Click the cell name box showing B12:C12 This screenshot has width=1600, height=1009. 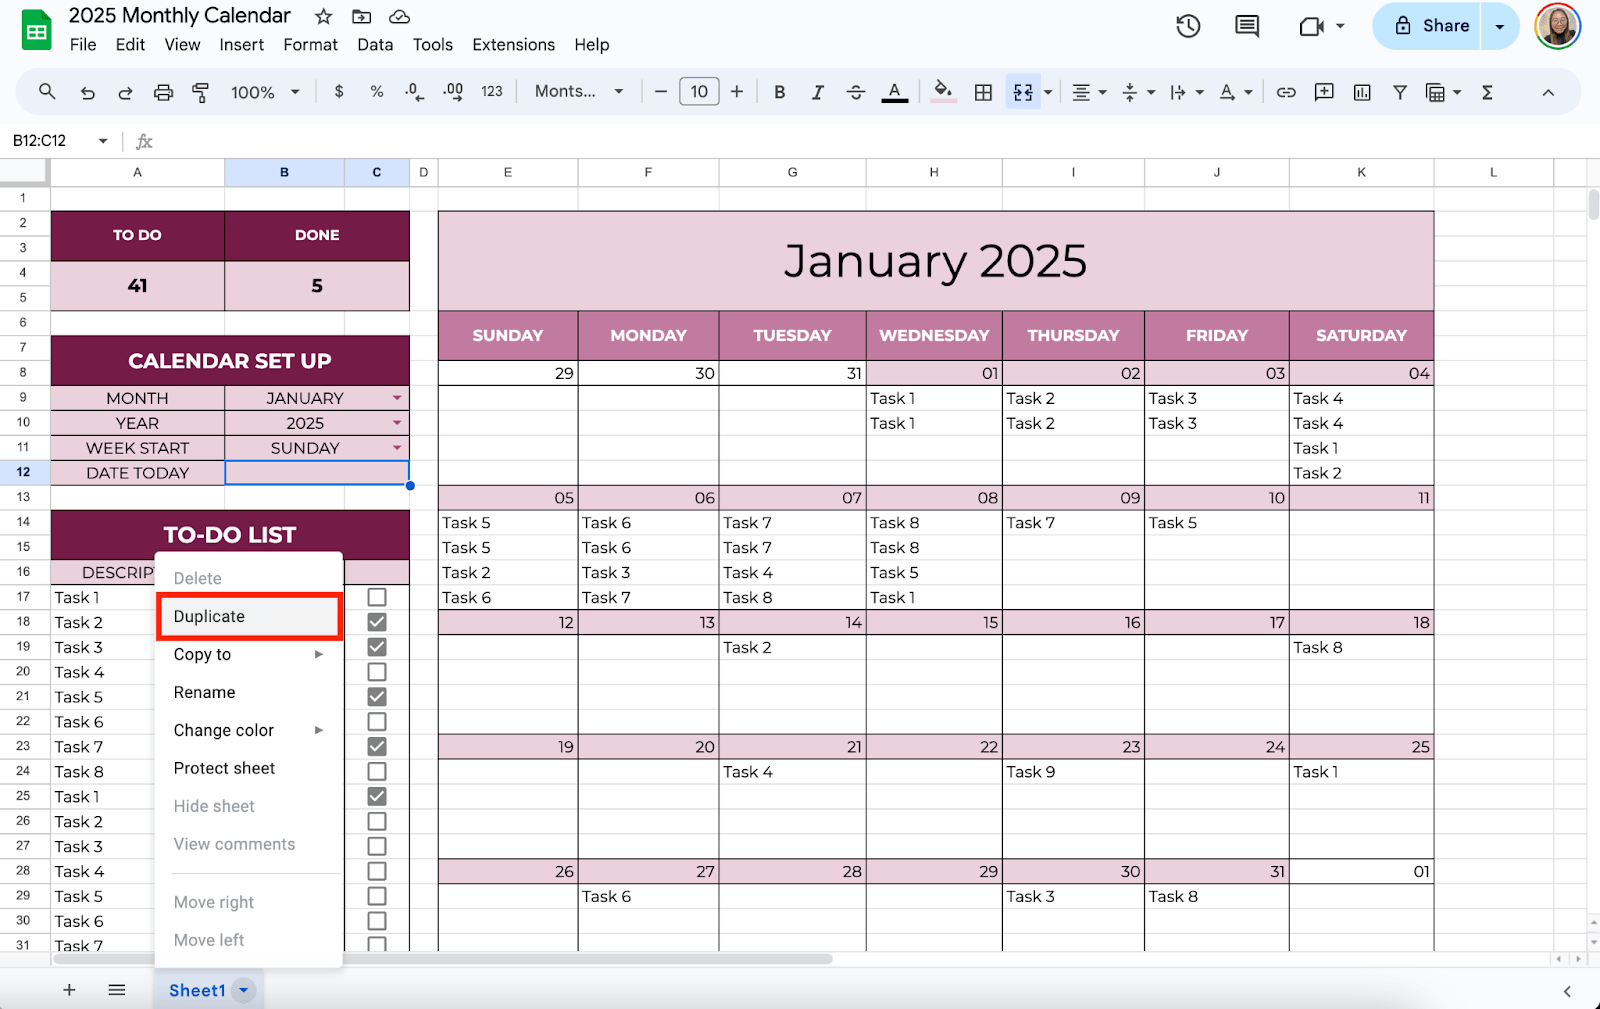[x=50, y=141]
